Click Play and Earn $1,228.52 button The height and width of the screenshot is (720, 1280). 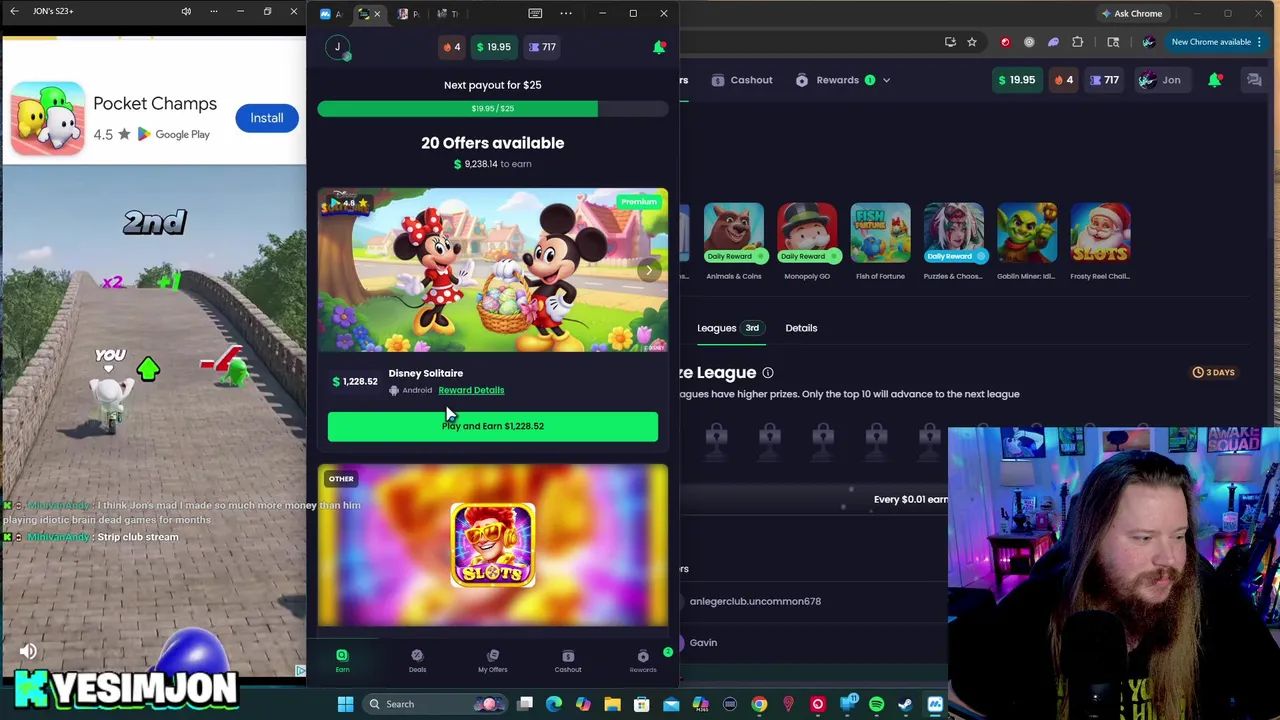(493, 426)
